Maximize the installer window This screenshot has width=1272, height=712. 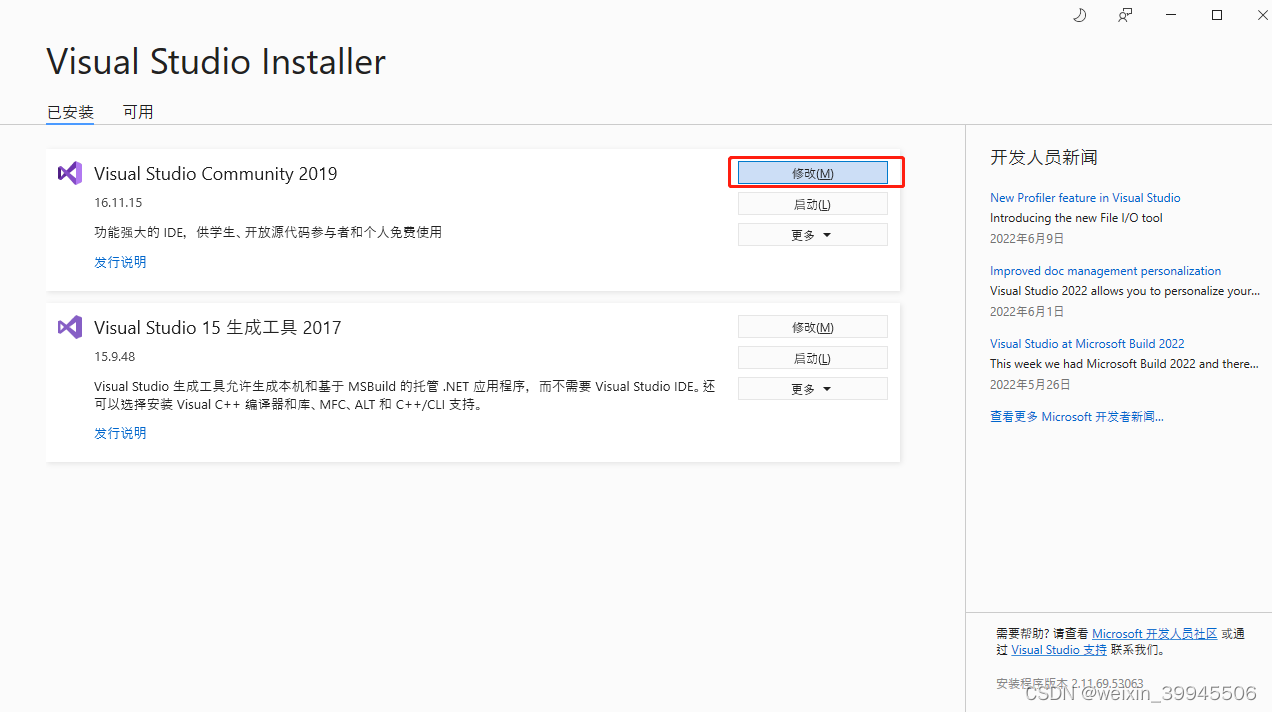(x=1217, y=15)
